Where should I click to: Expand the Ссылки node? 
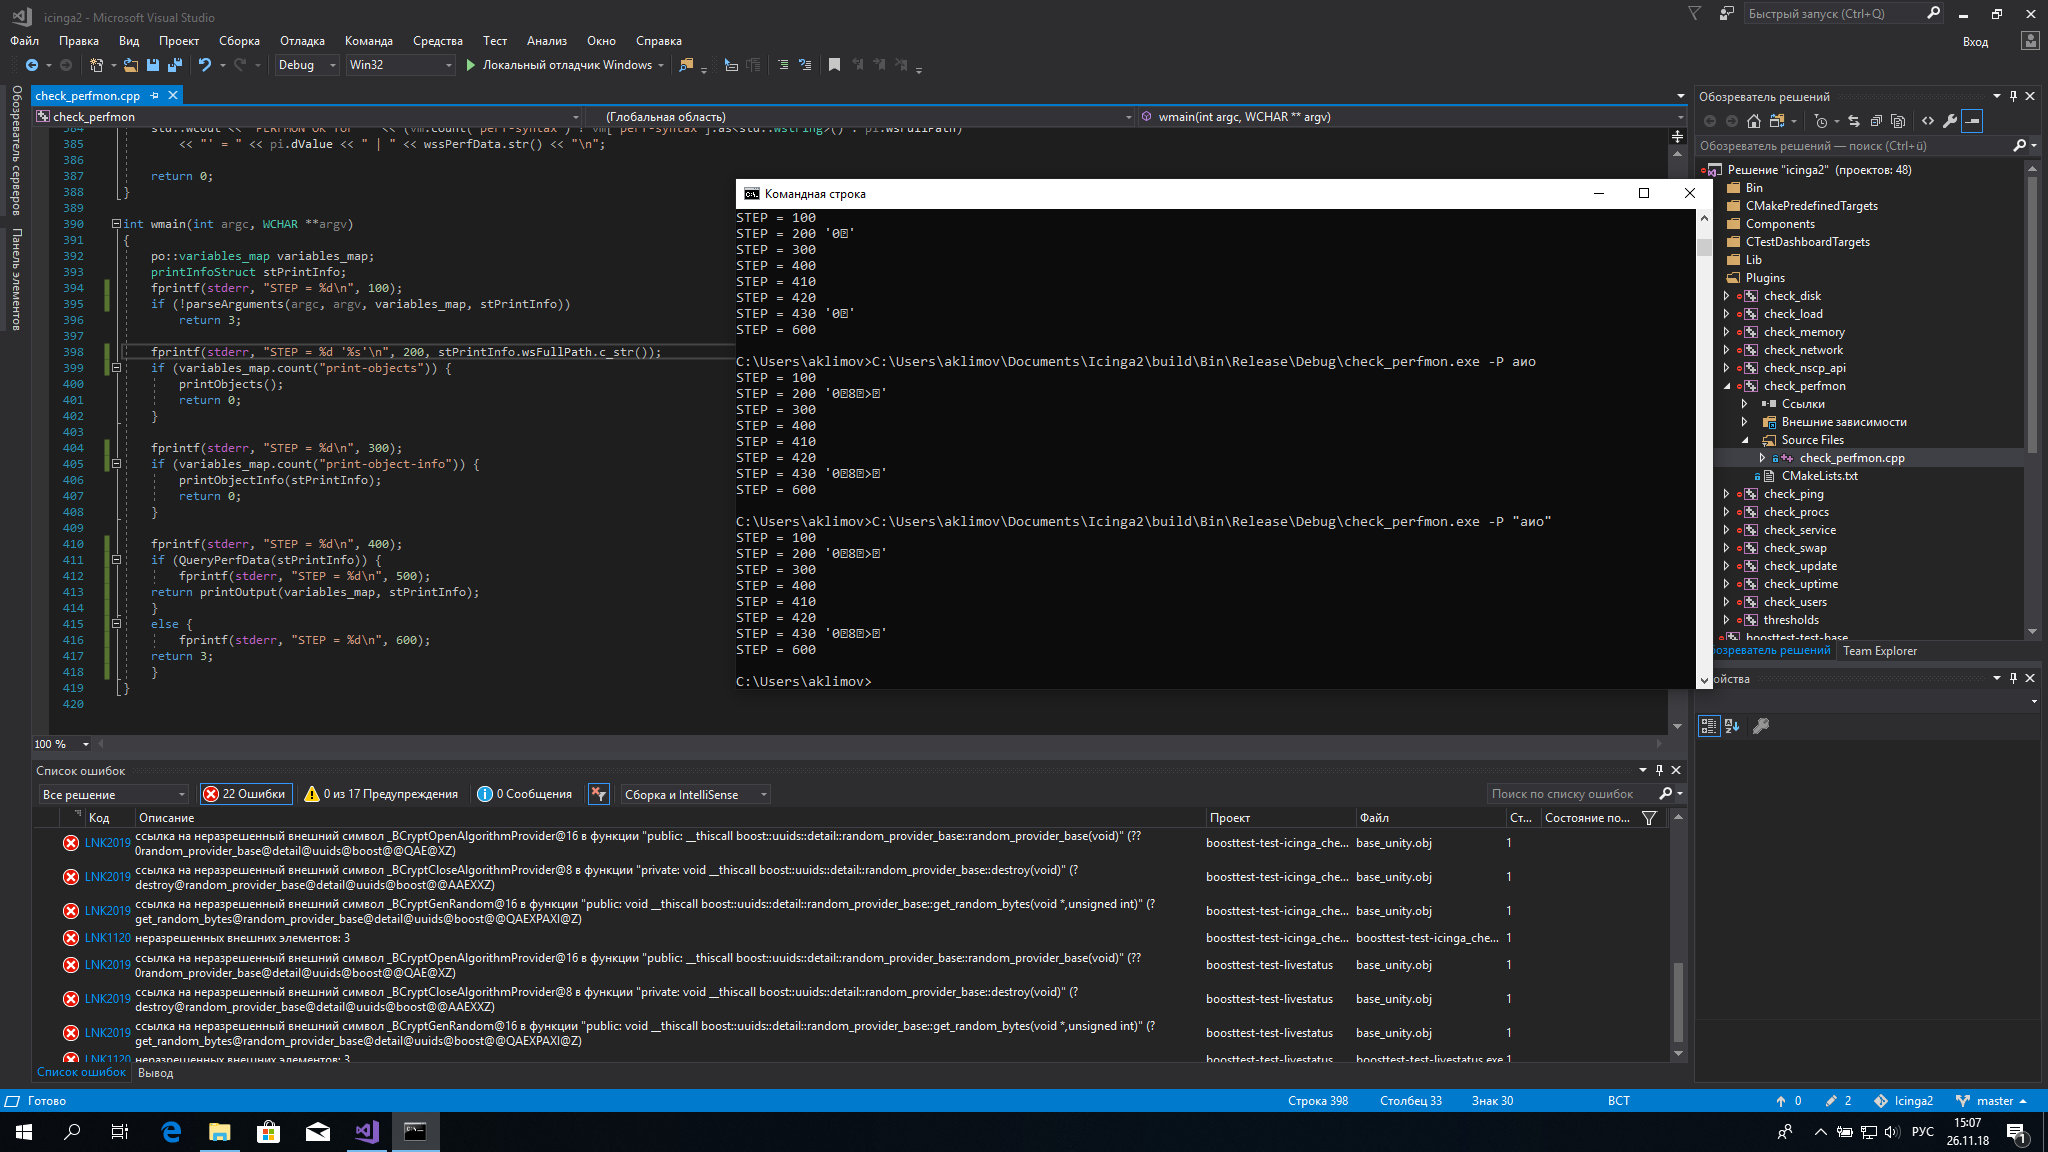click(1745, 404)
